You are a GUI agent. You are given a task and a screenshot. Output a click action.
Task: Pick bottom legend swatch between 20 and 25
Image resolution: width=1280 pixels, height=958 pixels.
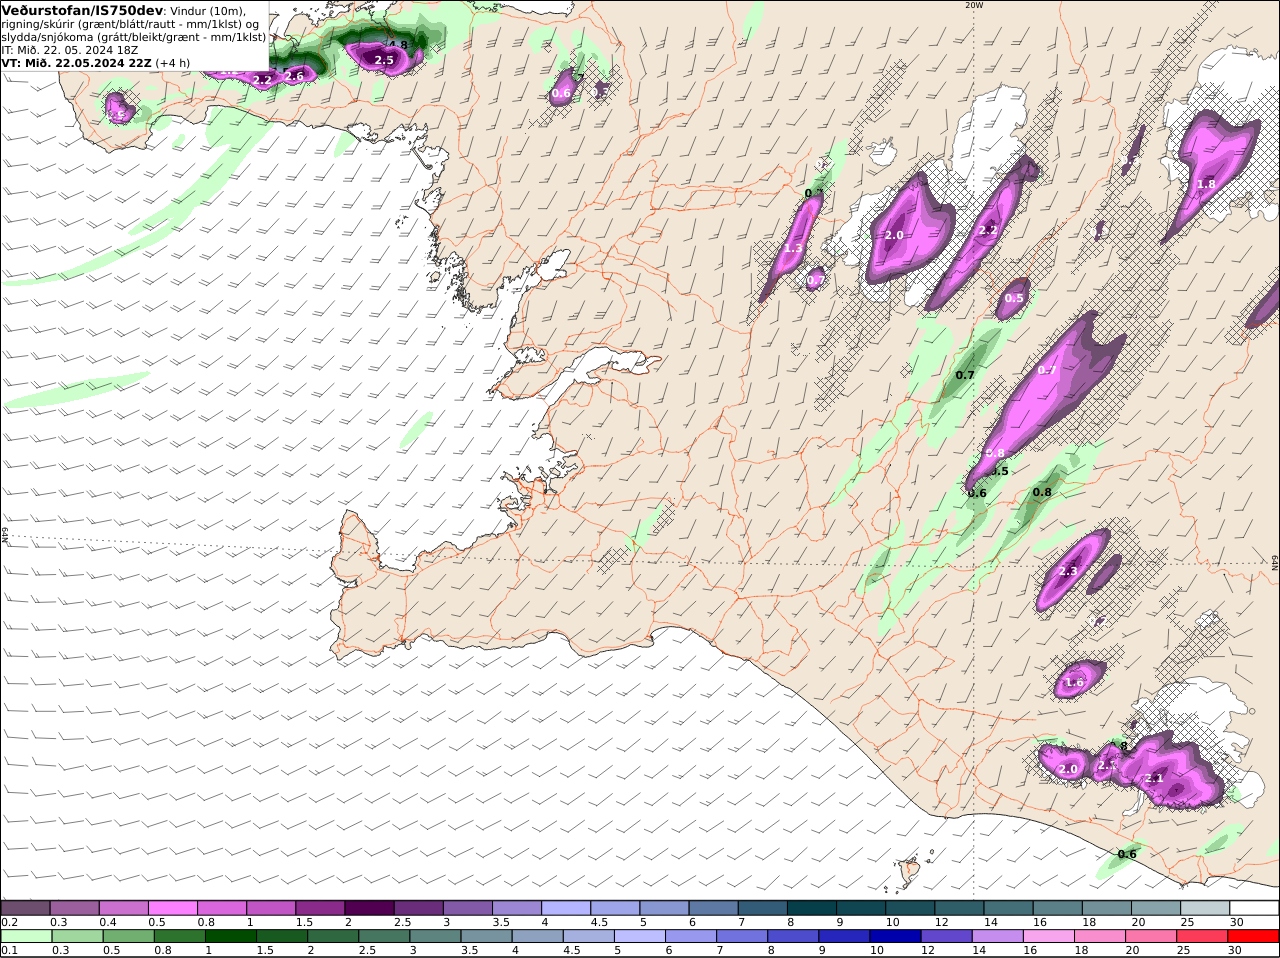click(x=1151, y=936)
